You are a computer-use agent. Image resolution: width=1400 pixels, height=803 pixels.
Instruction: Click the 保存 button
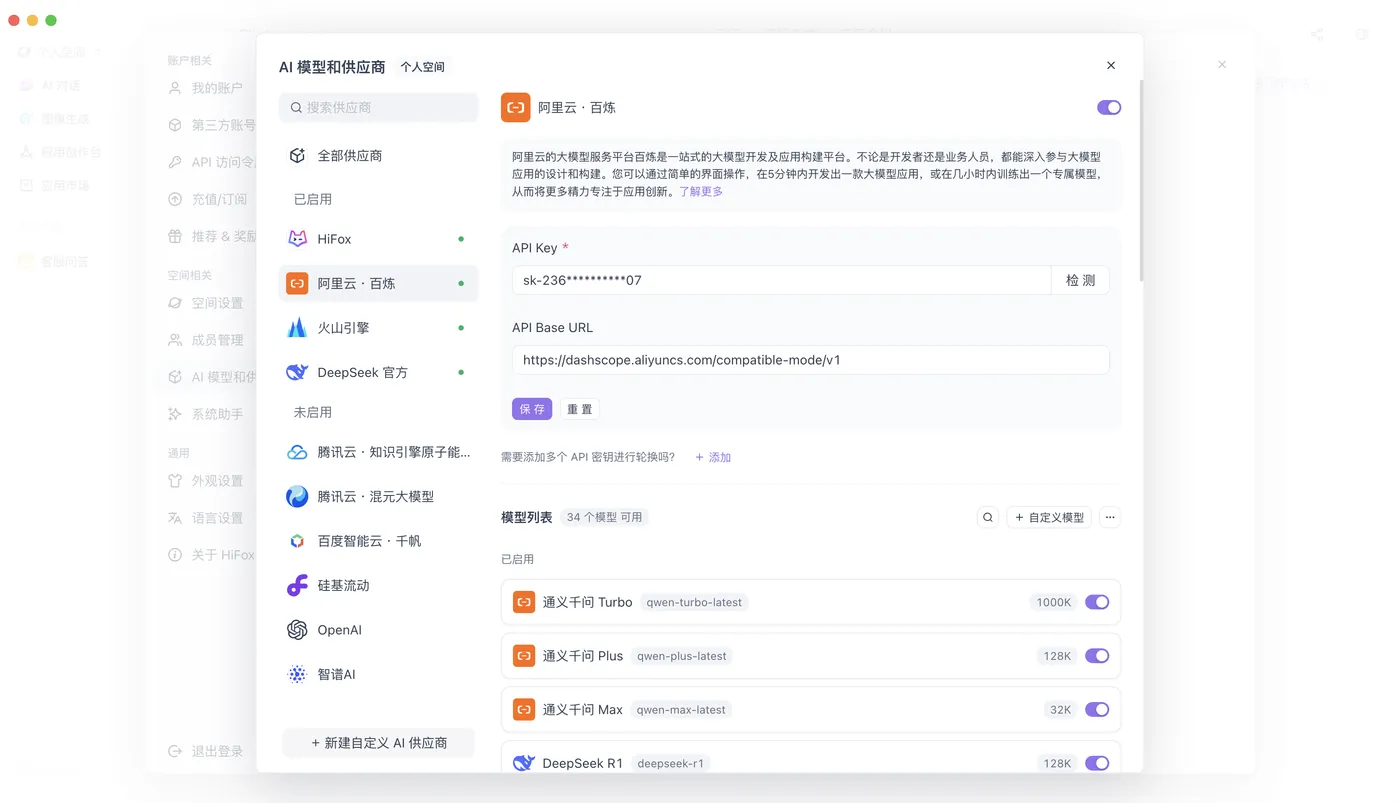[532, 409]
